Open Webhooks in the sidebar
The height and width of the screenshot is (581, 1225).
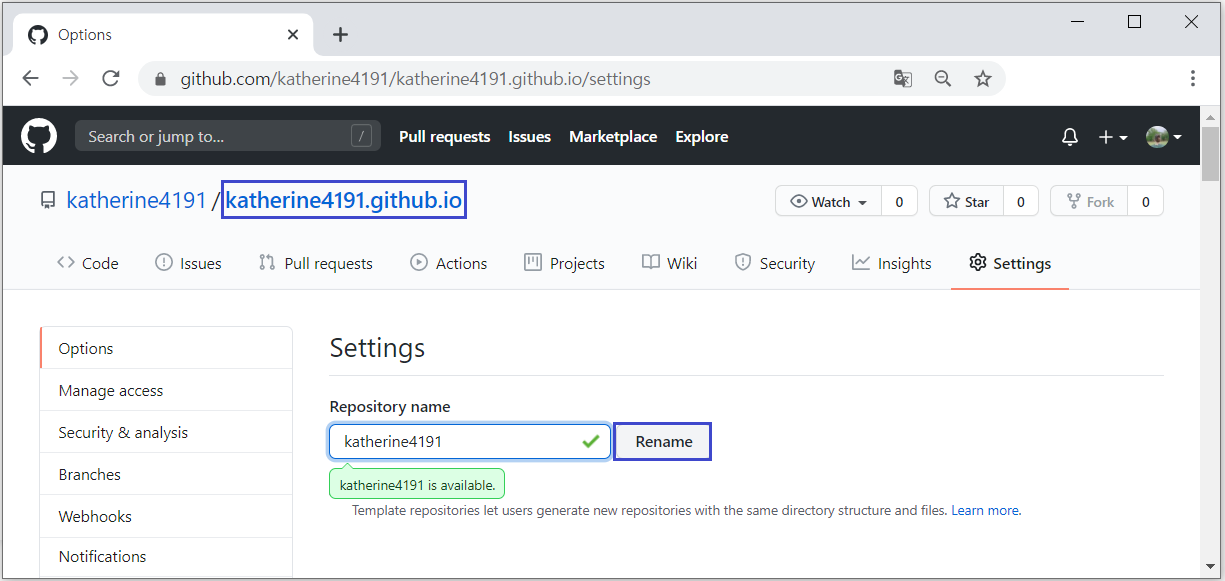point(166,516)
